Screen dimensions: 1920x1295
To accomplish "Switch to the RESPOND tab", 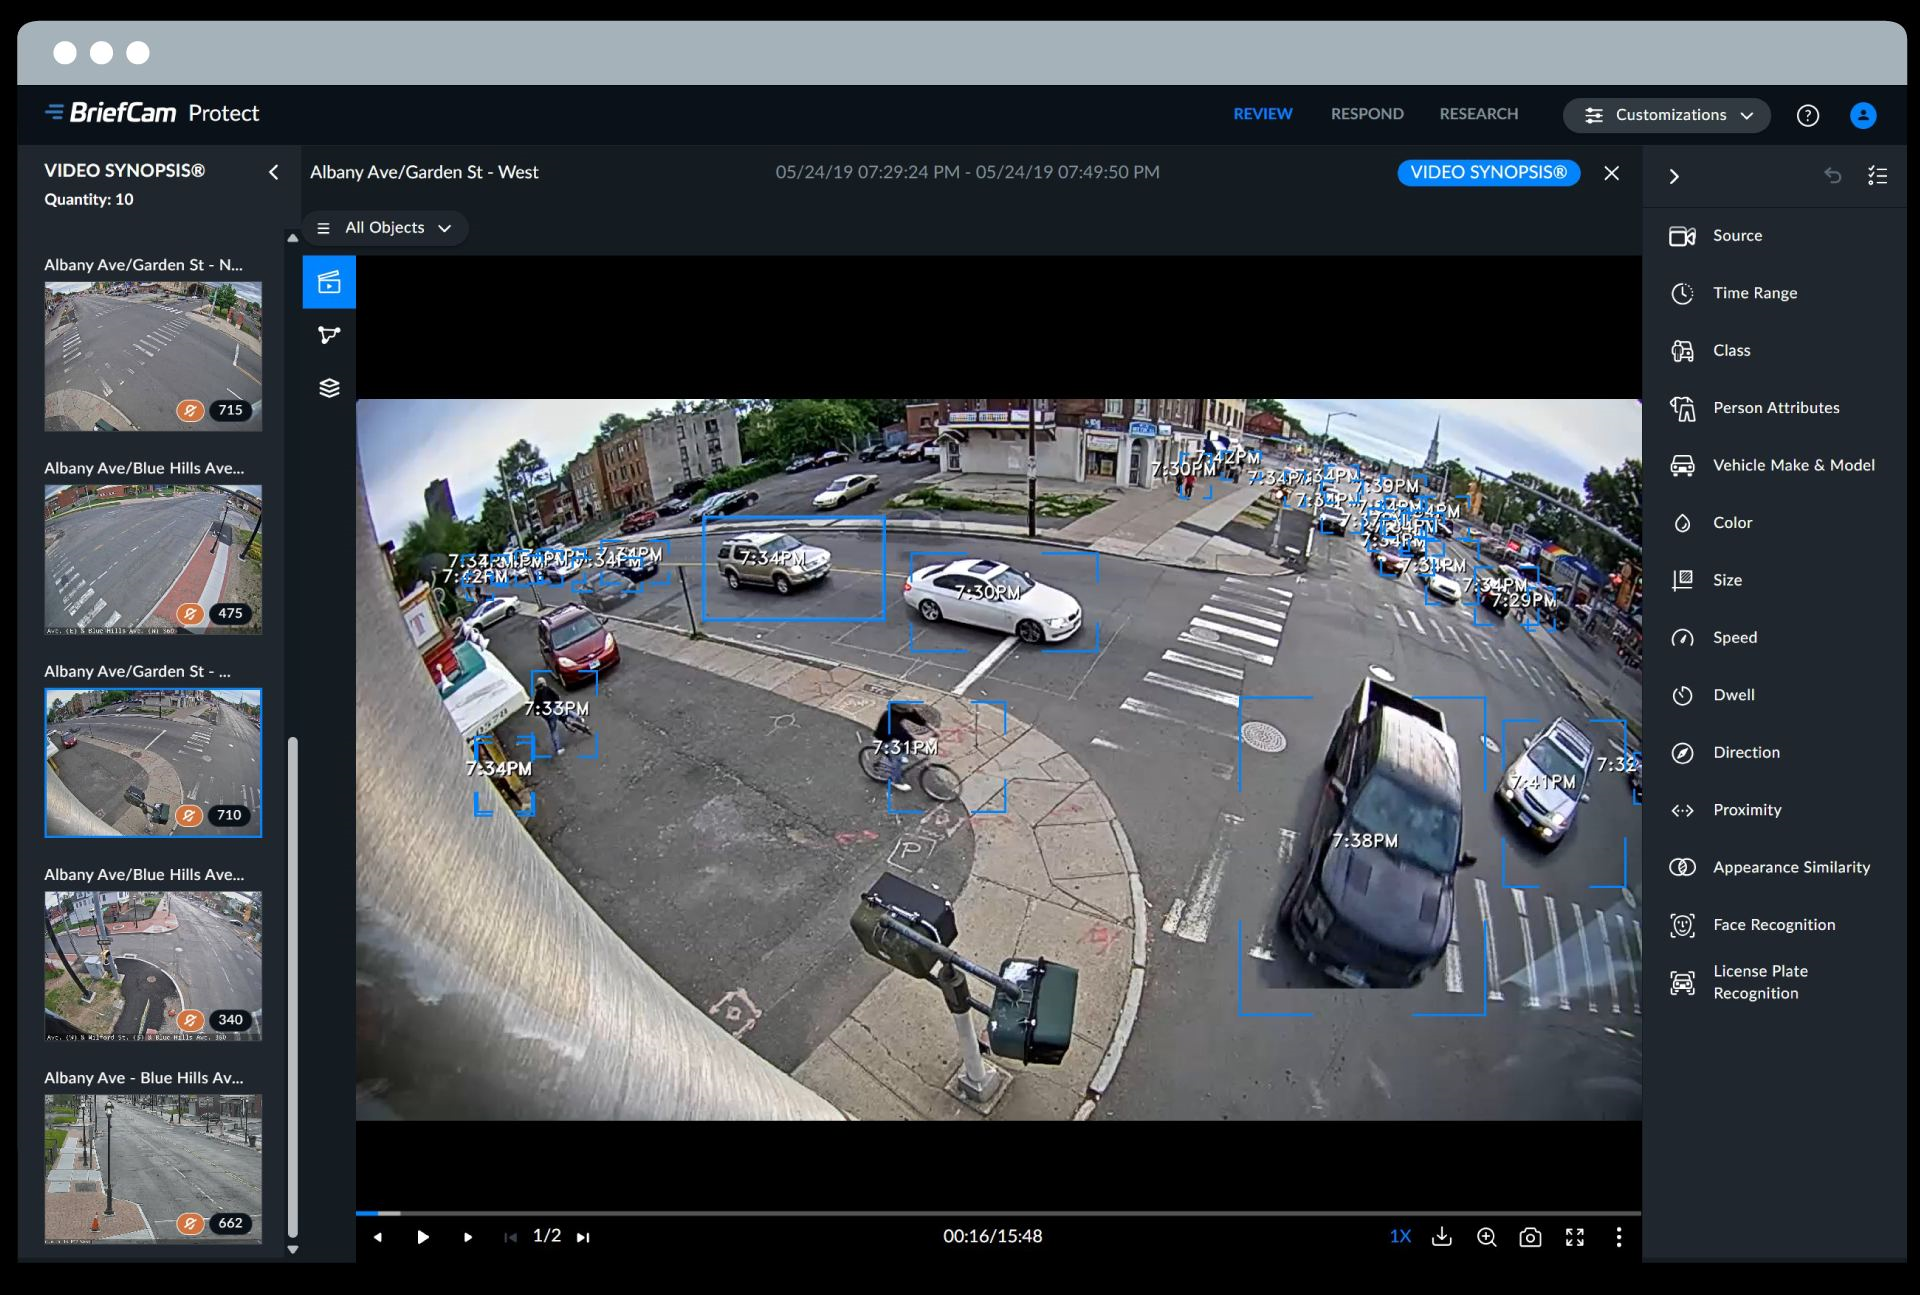I will 1366,114.
